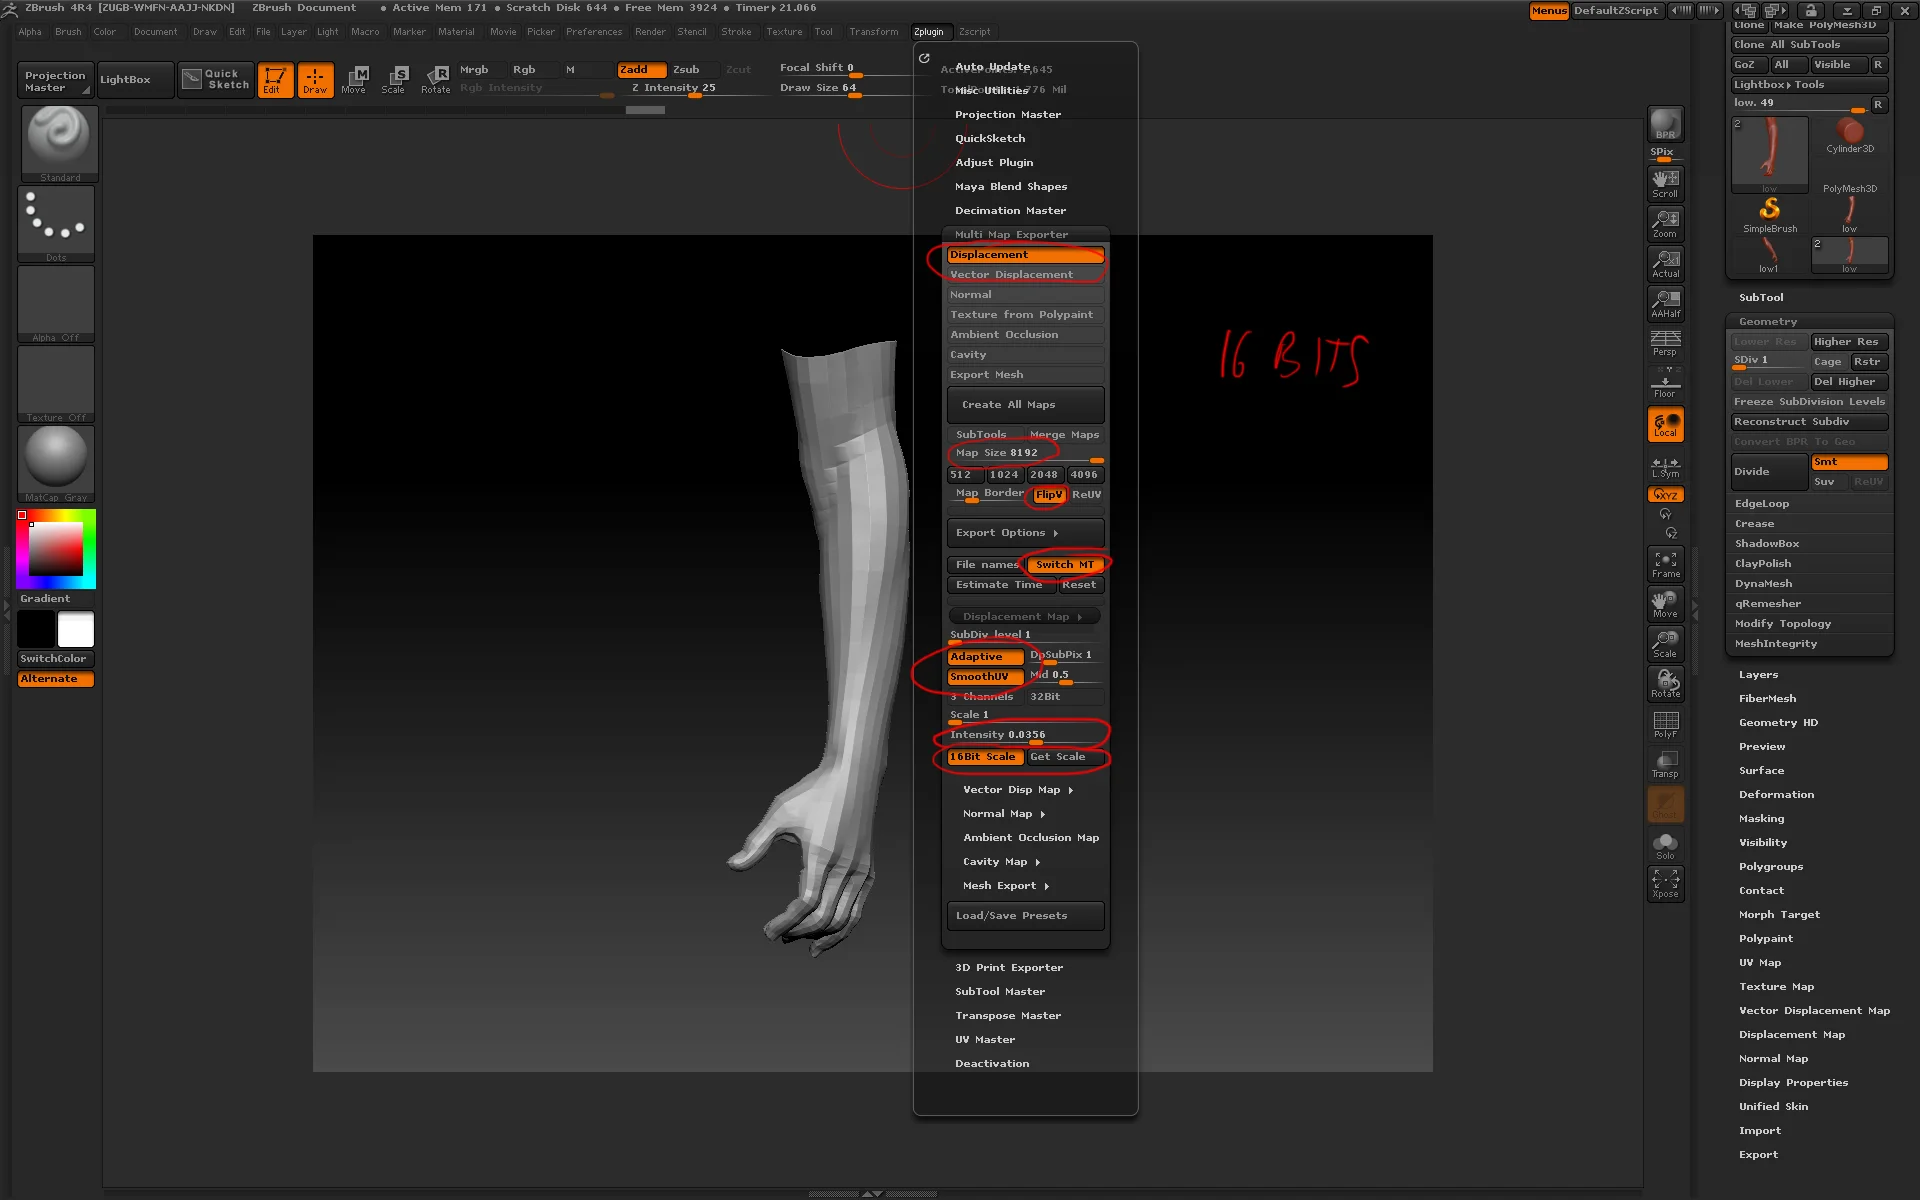Enable the Normal map export option
1920x1200 pixels.
coord(1023,294)
